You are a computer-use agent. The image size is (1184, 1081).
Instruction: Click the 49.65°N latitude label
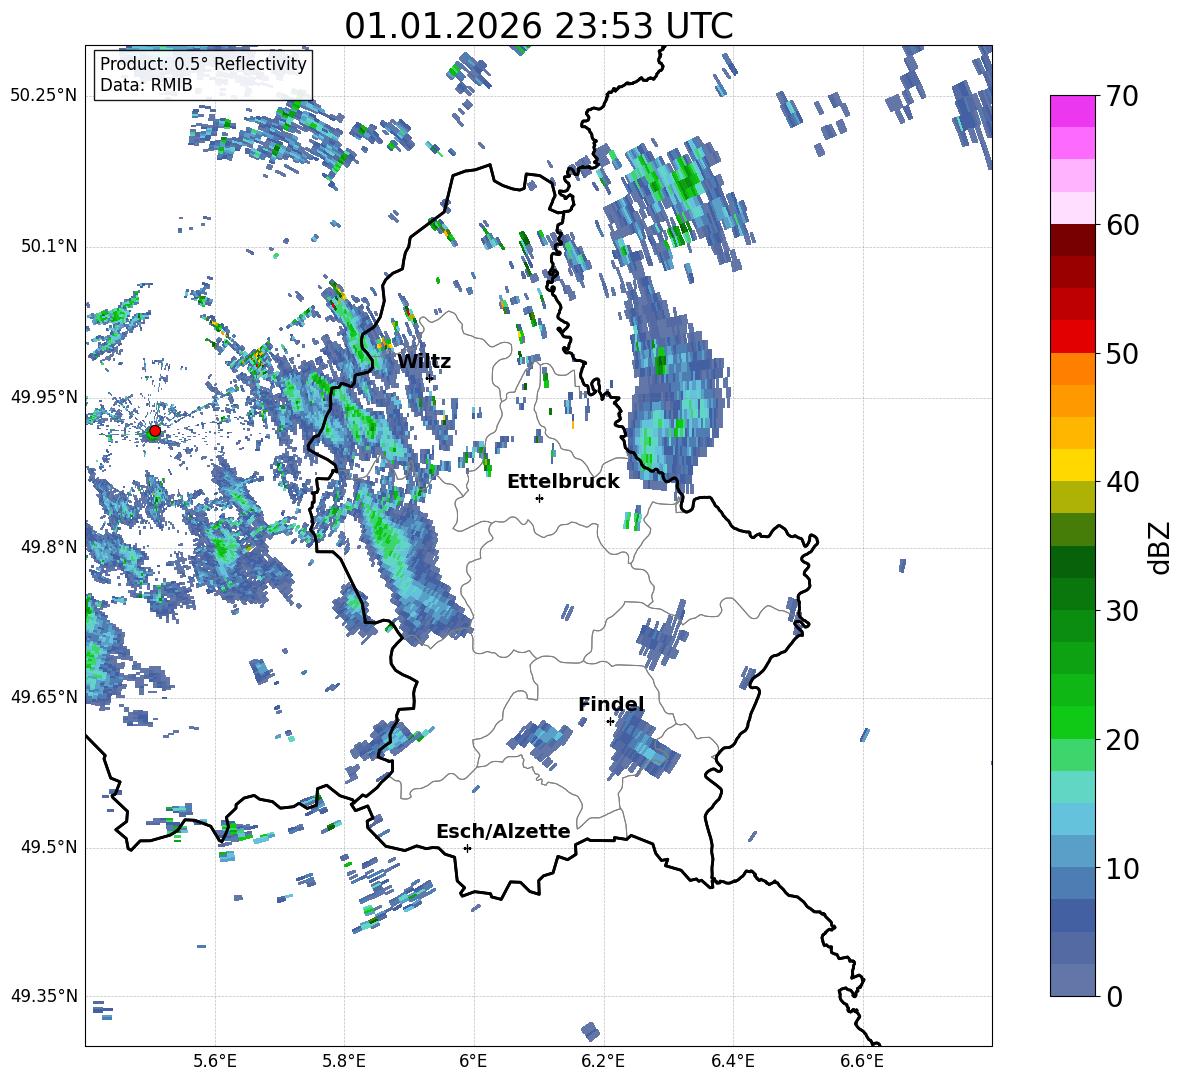pyautogui.click(x=44, y=697)
